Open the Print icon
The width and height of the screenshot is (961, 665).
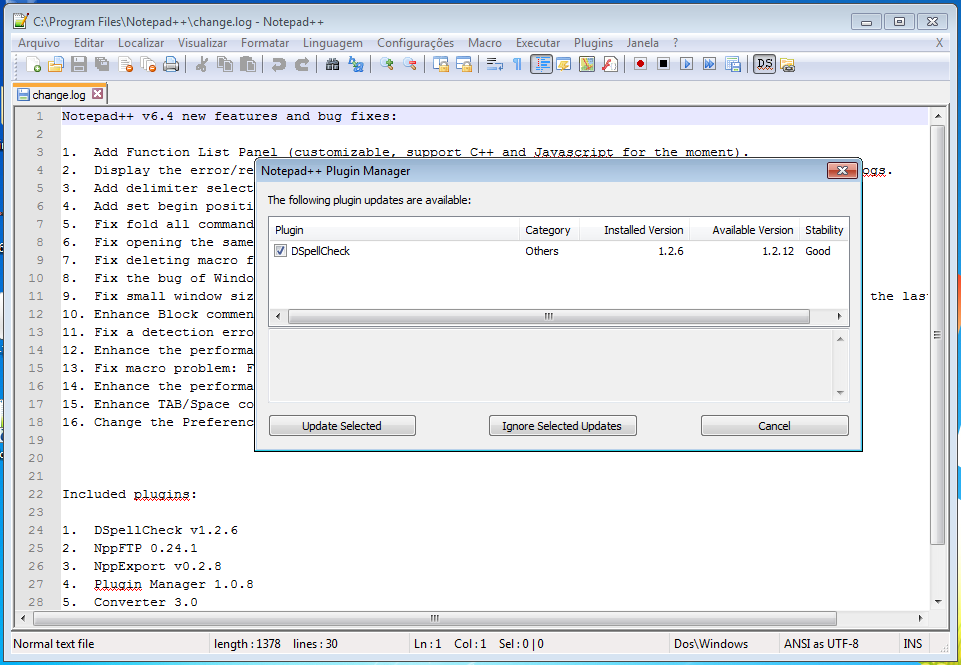tap(170, 64)
